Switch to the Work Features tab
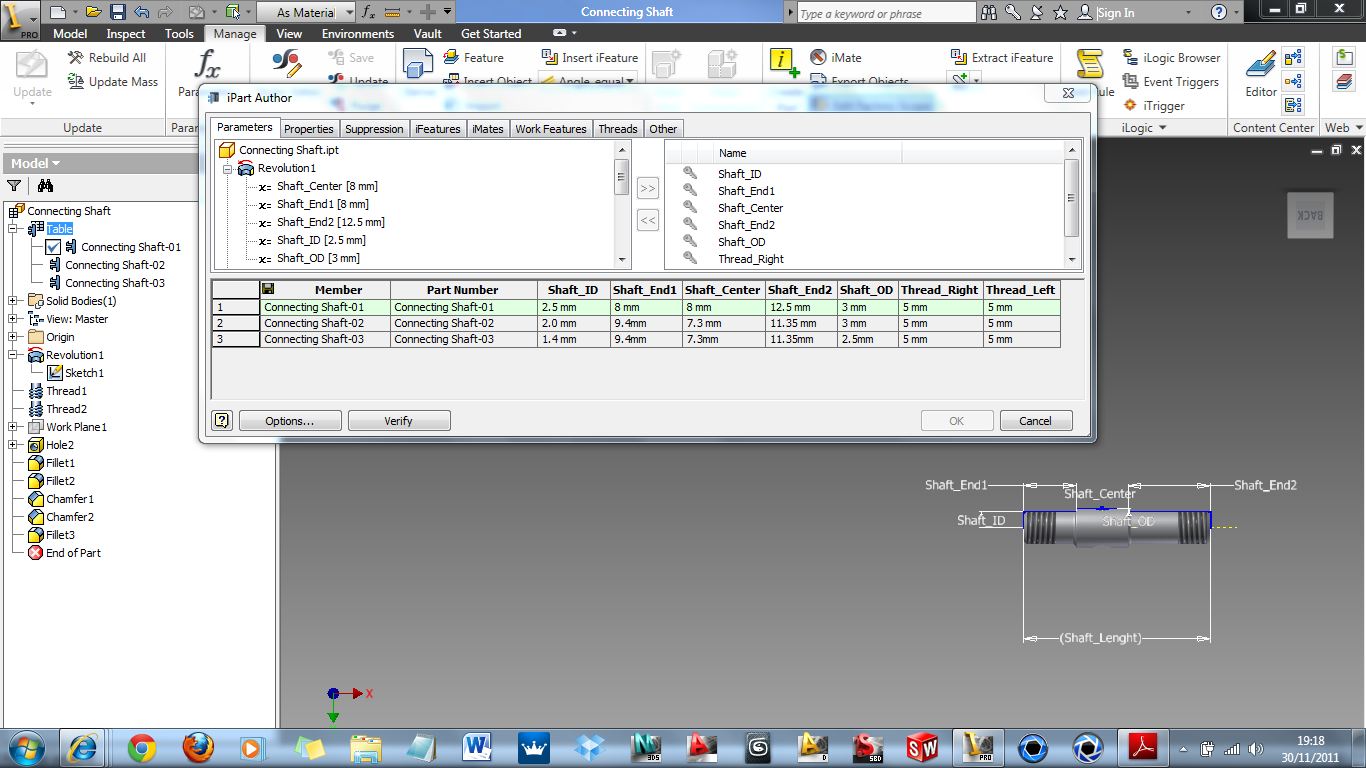This screenshot has height=768, width=1366. (x=551, y=129)
